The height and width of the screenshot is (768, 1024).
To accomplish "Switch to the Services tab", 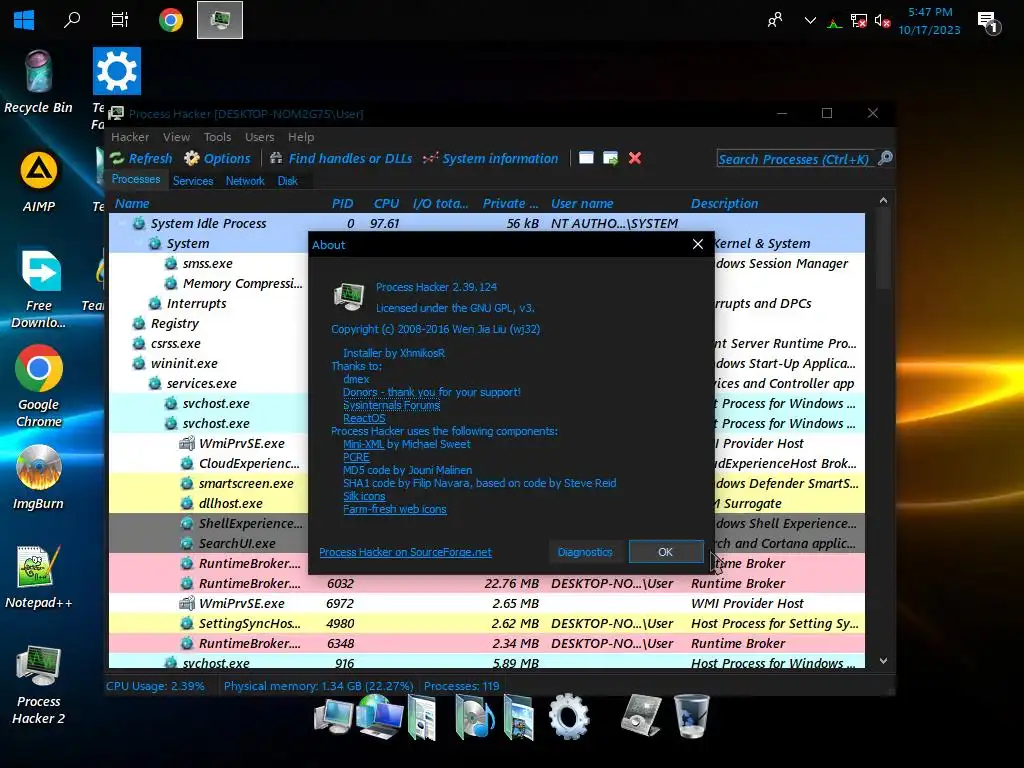I will (193, 181).
